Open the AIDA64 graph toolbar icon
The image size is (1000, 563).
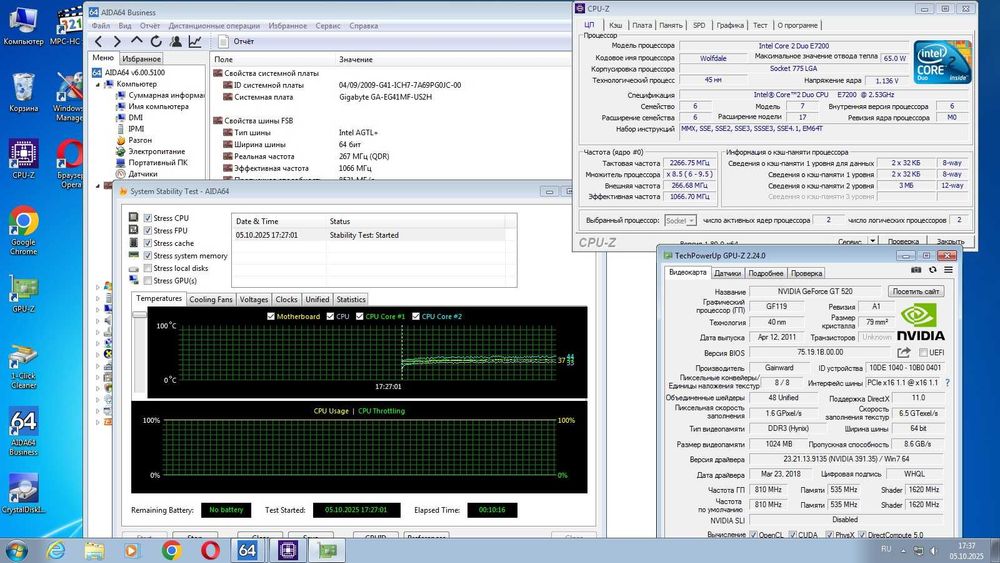coord(195,41)
